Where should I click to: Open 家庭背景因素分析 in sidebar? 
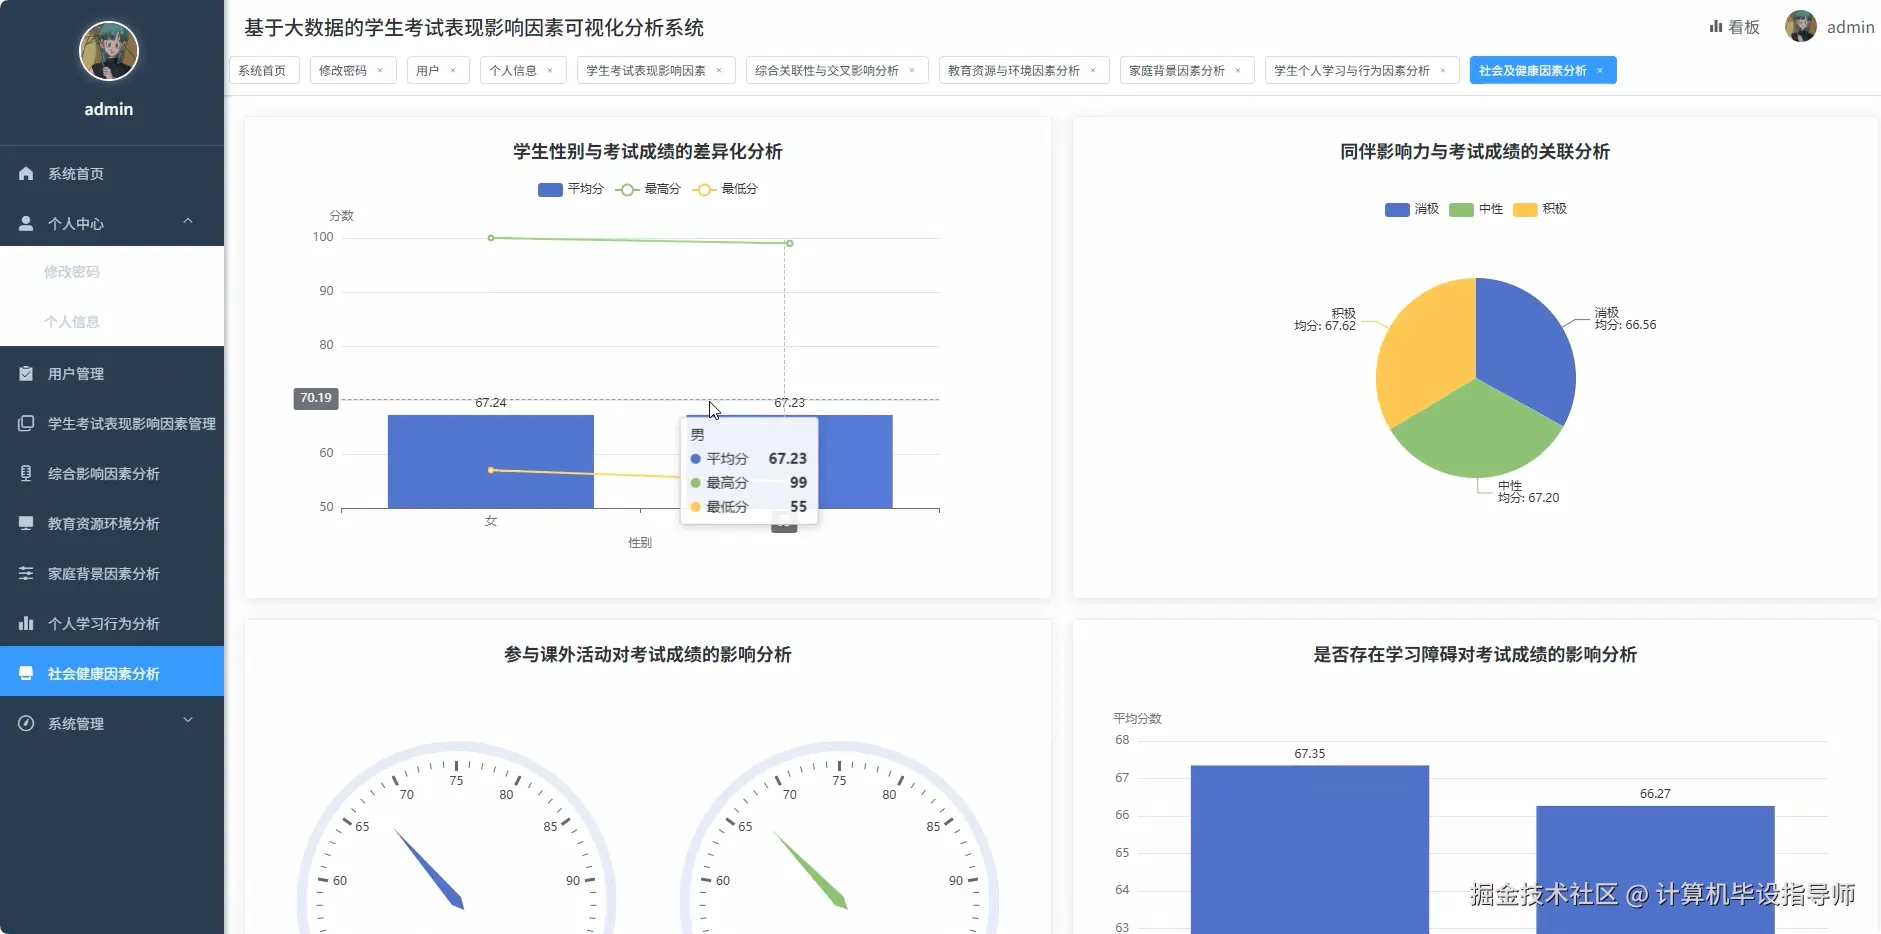point(112,574)
